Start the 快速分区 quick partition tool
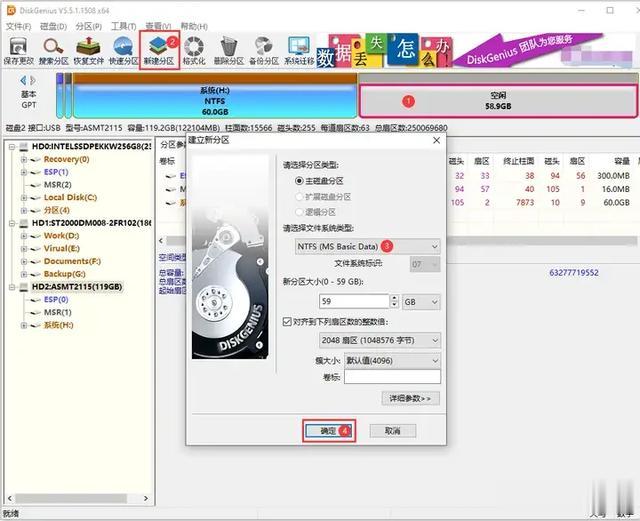640x521 pixels. (124, 51)
